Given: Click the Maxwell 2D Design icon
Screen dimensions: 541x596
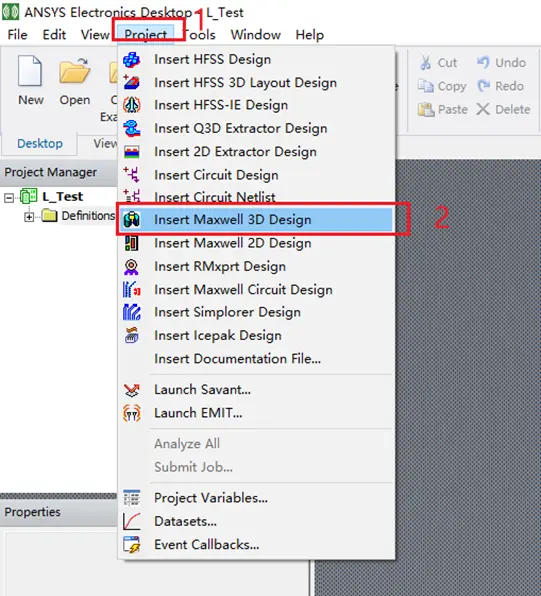Looking at the screenshot, I should click(132, 243).
